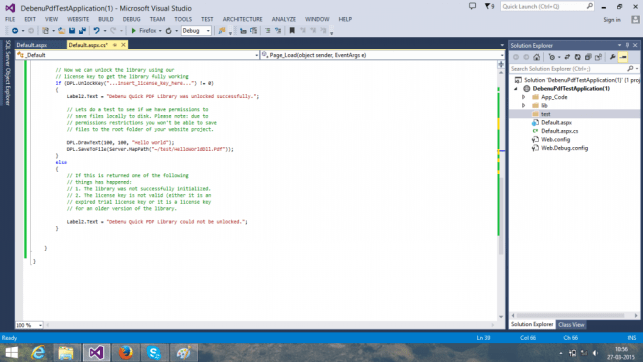Toggle pin on the Default.aspx.cs tab
The height and width of the screenshot is (362, 643).
115,45
